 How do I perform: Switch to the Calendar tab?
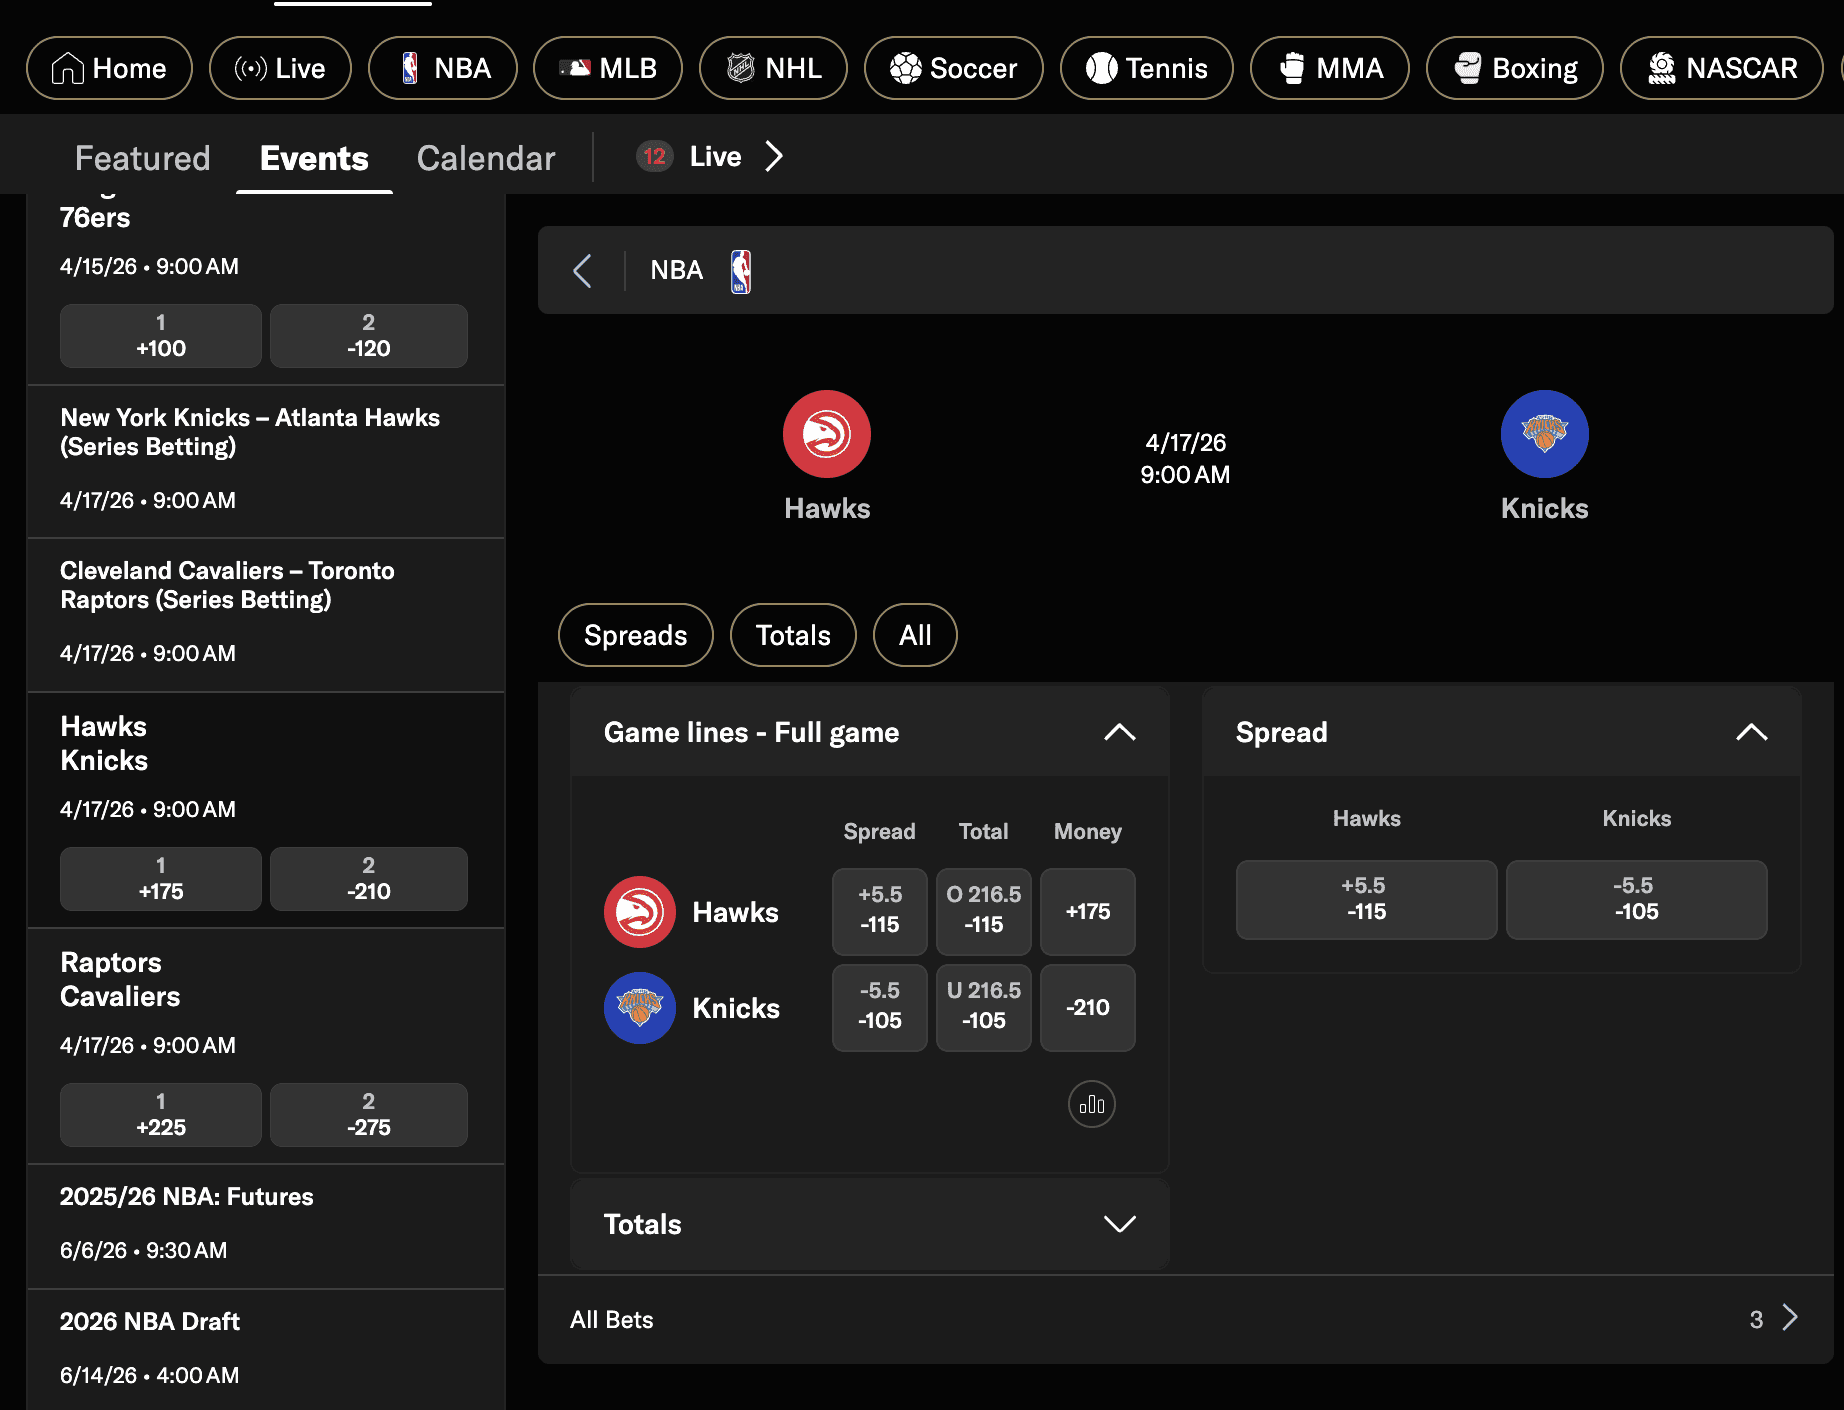click(486, 158)
